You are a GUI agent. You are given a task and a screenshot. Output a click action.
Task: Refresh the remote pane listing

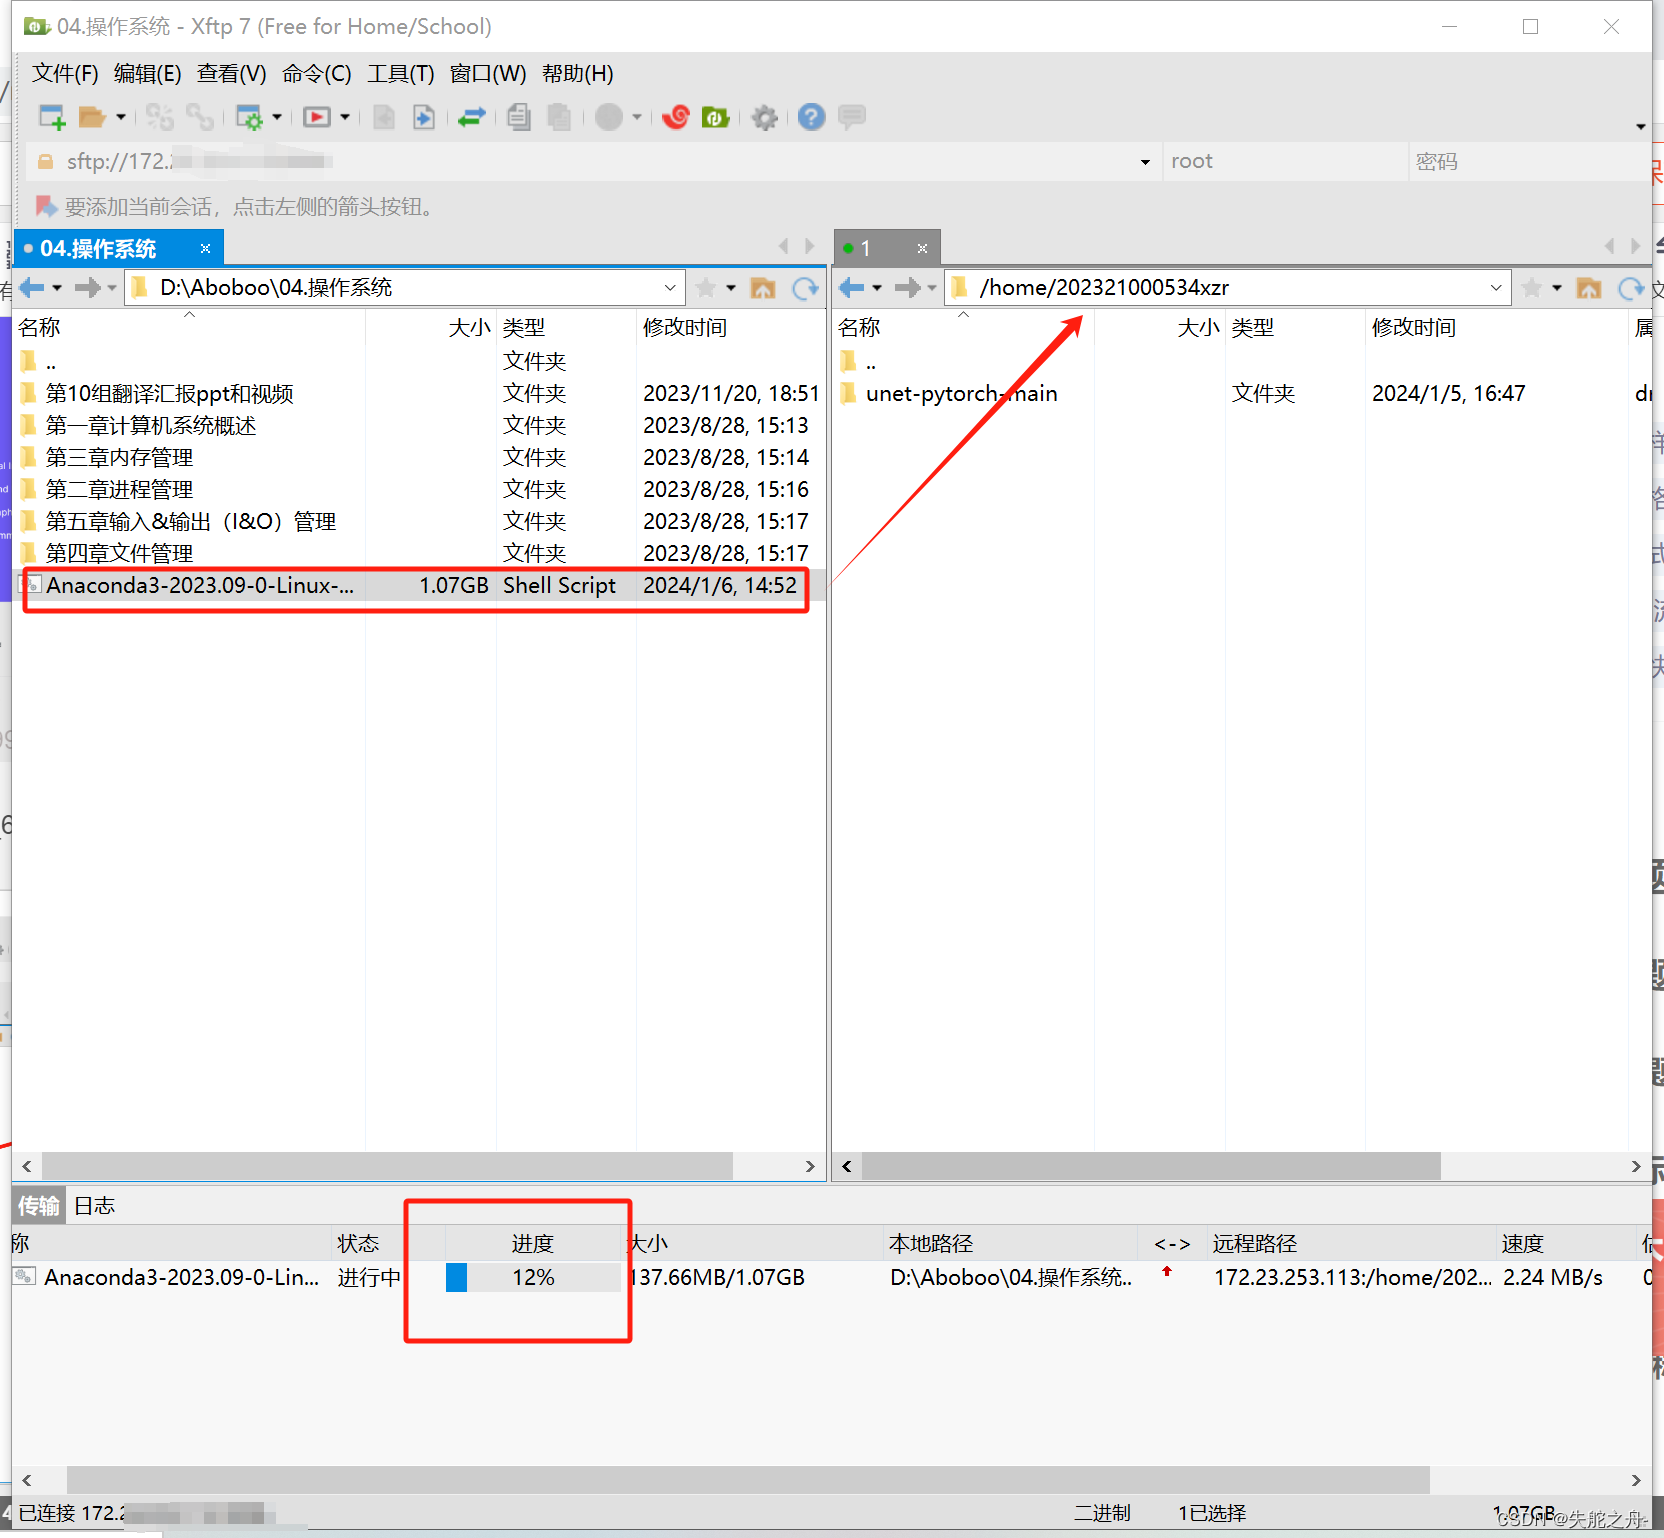point(1631,288)
